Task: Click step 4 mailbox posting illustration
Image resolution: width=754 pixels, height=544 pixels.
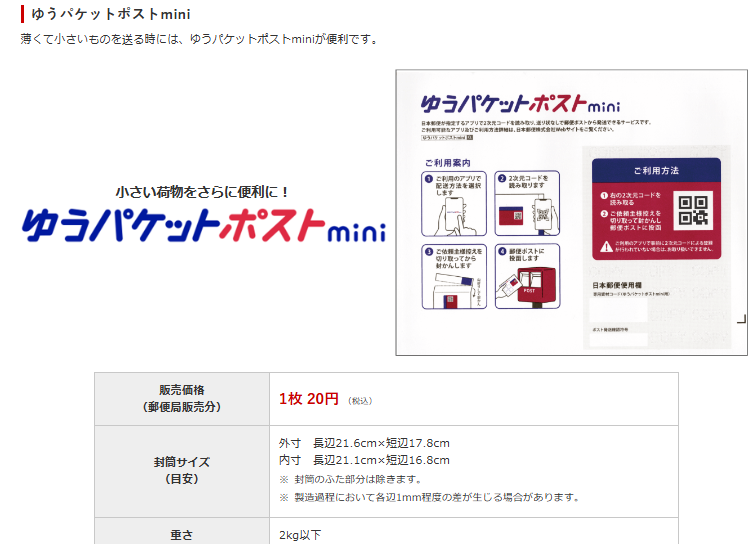Action: coord(527,277)
